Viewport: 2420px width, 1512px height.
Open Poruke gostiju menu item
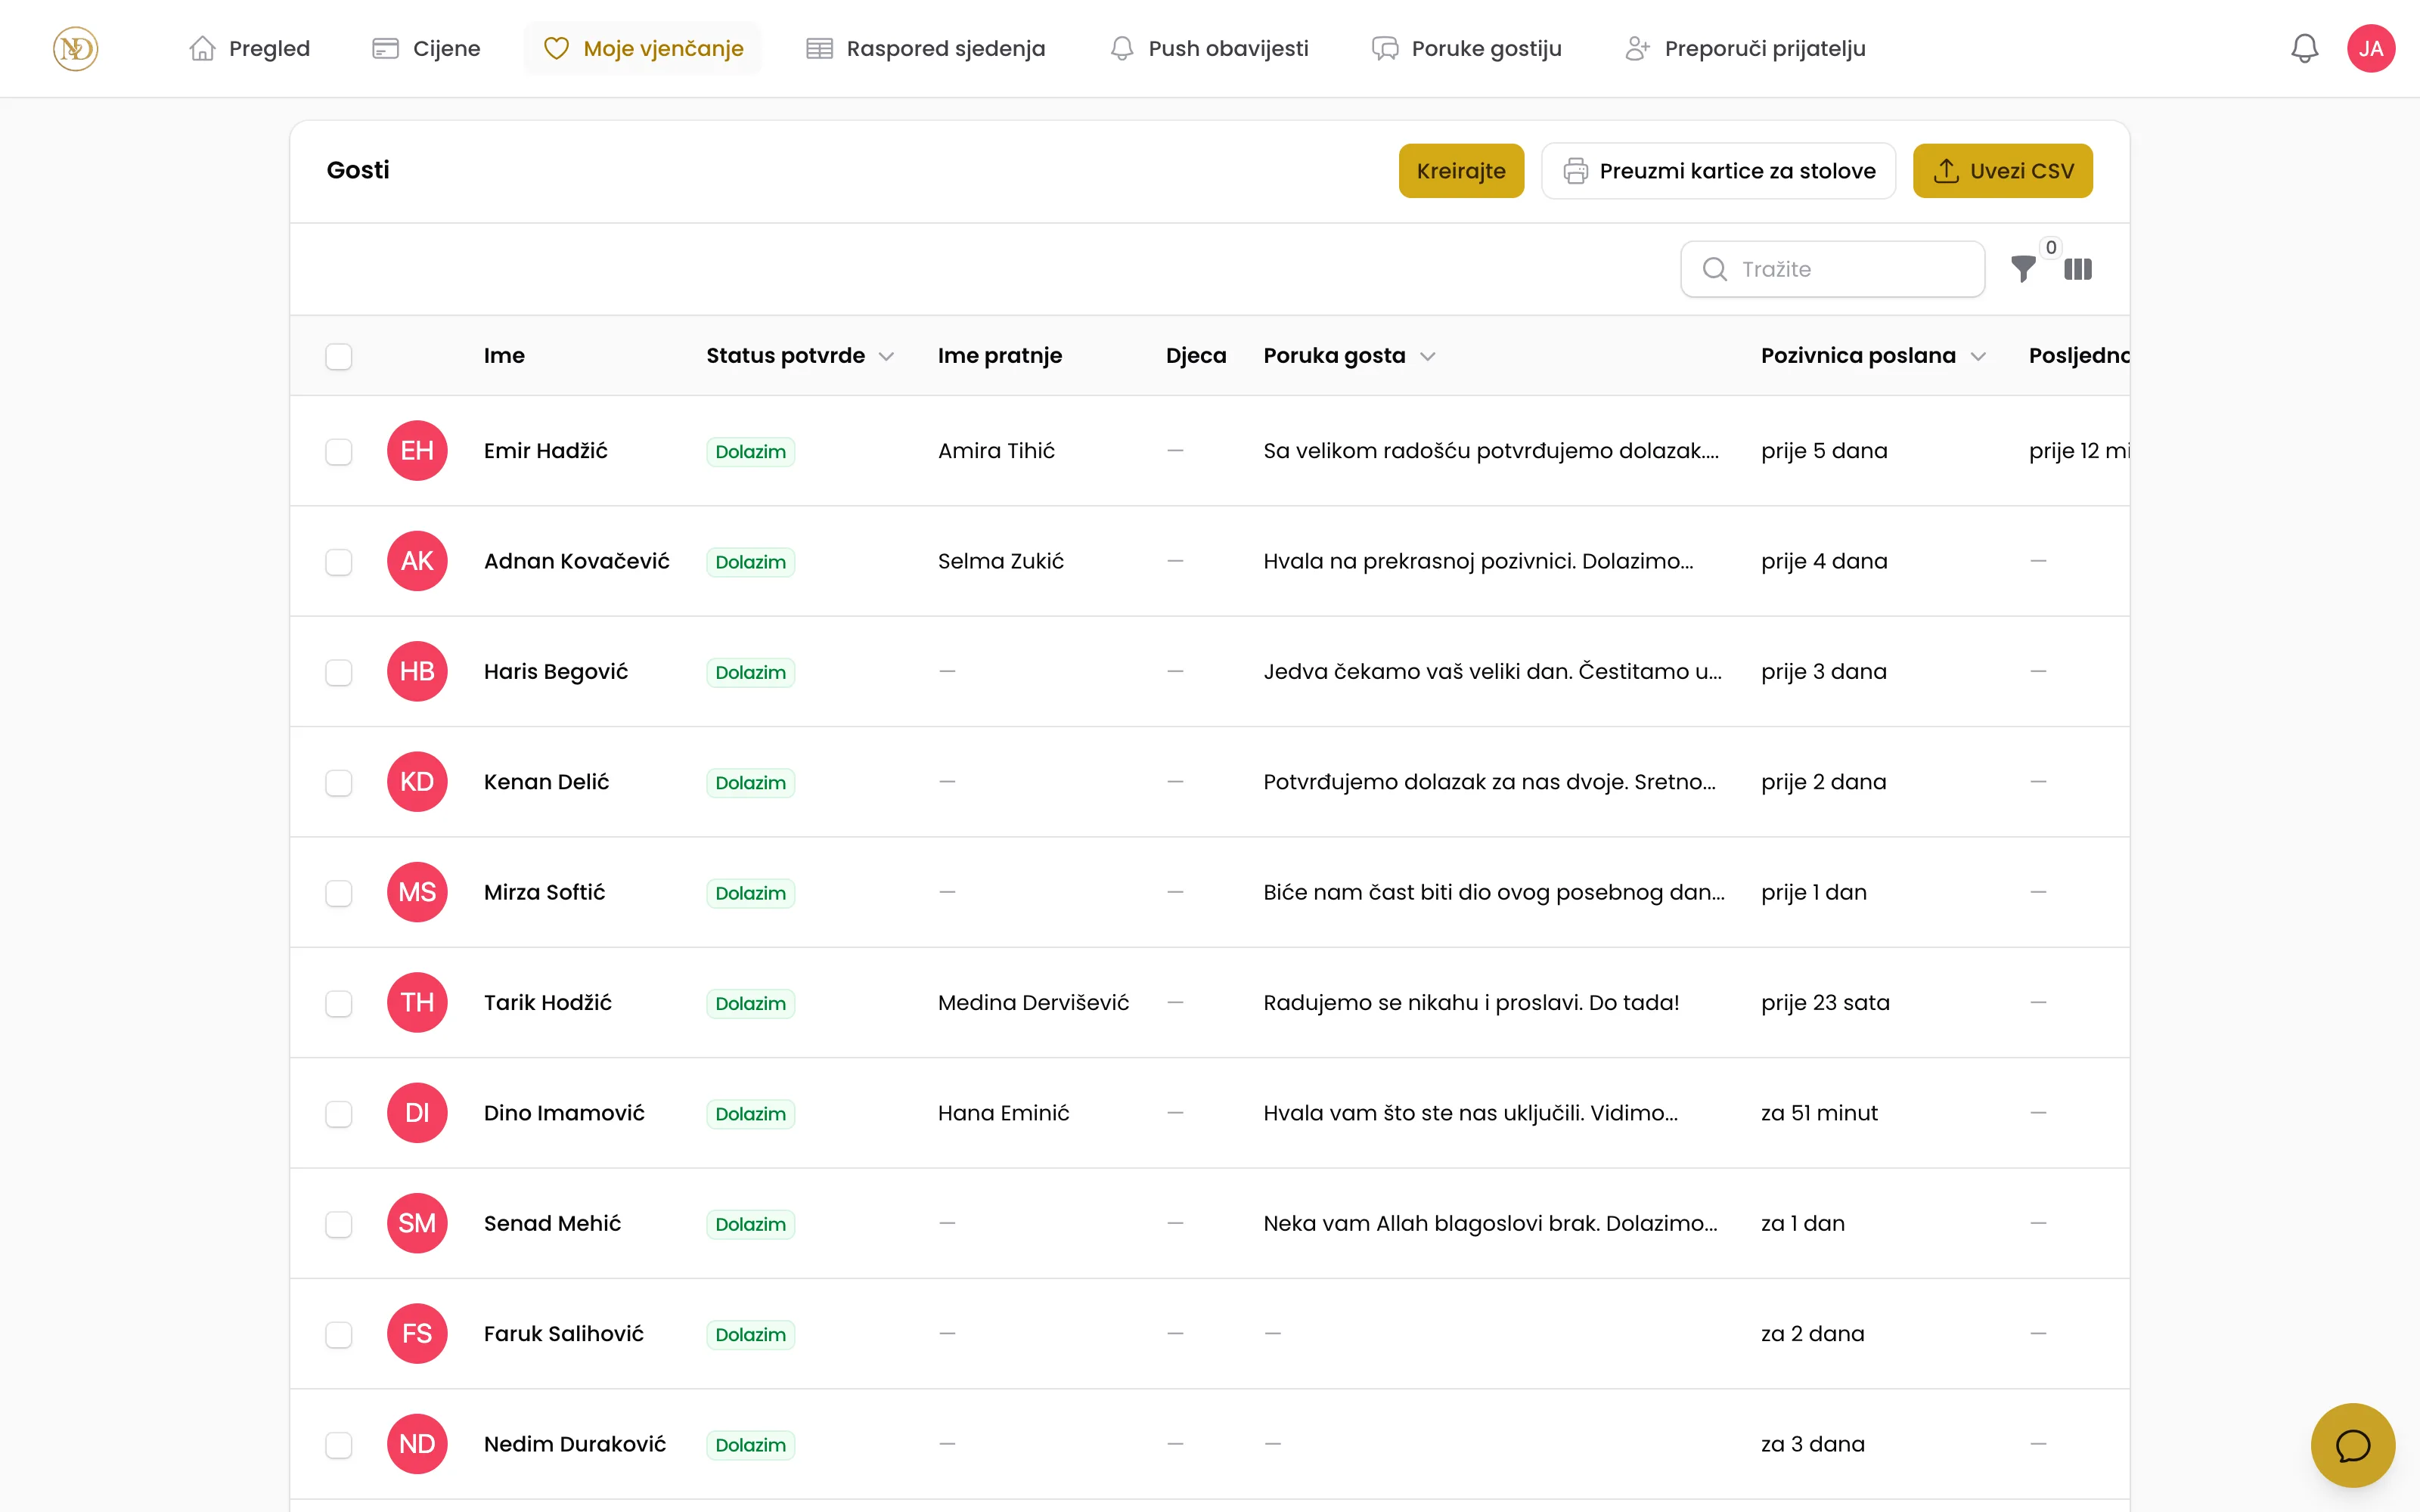[1466, 48]
